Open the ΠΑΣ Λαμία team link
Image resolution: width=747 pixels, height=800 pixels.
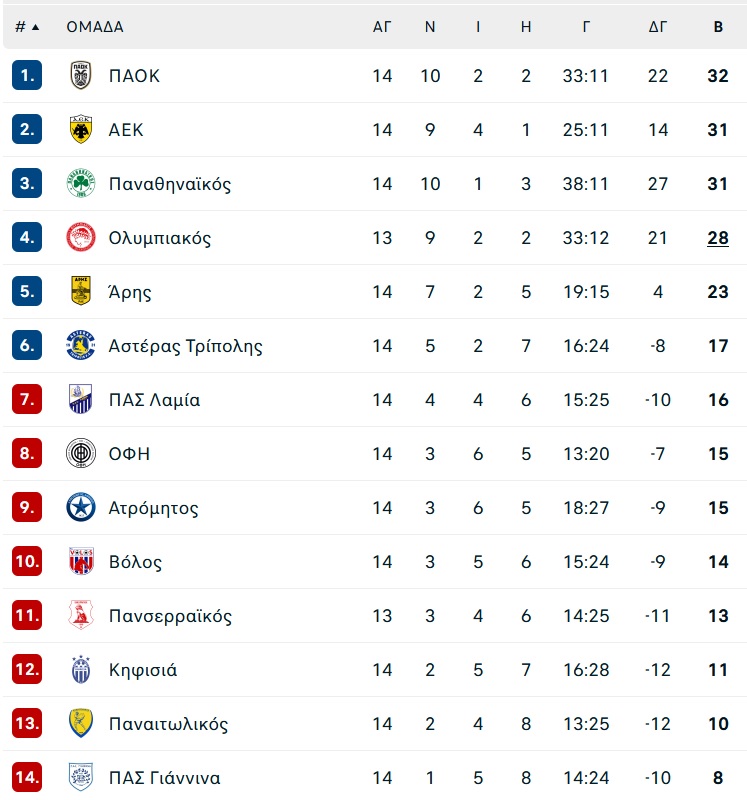[154, 399]
